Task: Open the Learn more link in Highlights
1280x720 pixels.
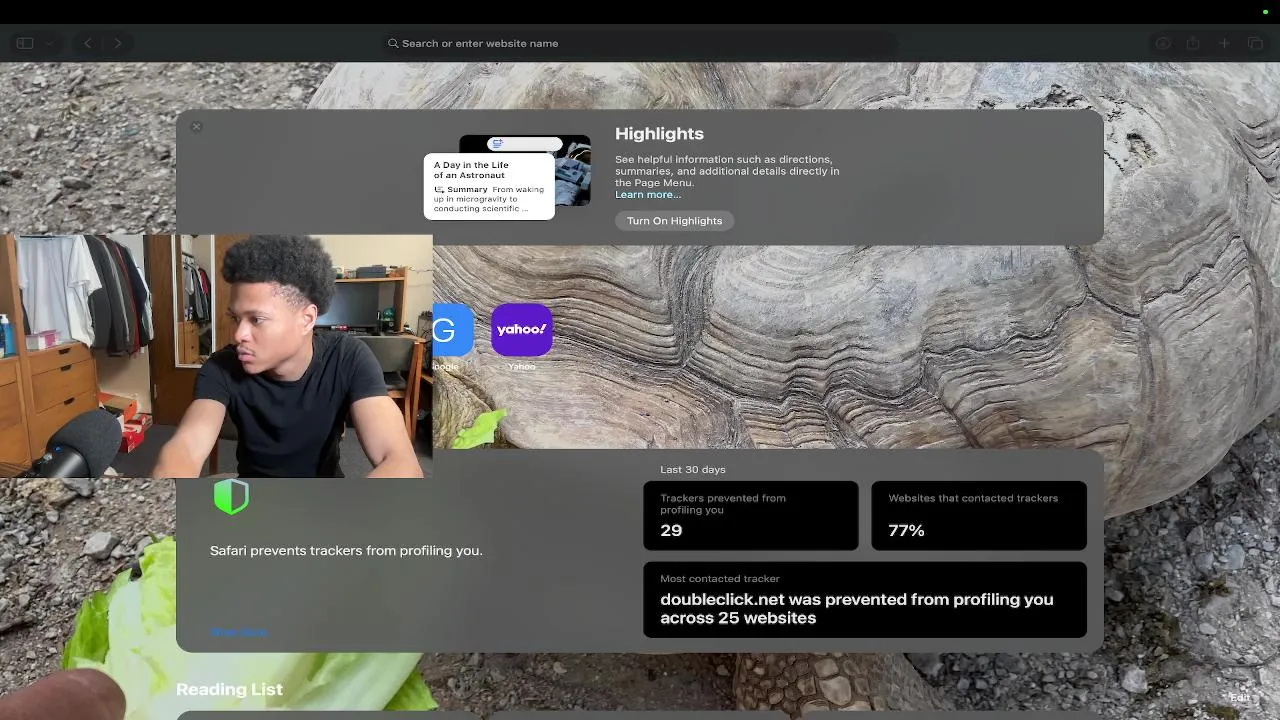Action: click(x=647, y=195)
